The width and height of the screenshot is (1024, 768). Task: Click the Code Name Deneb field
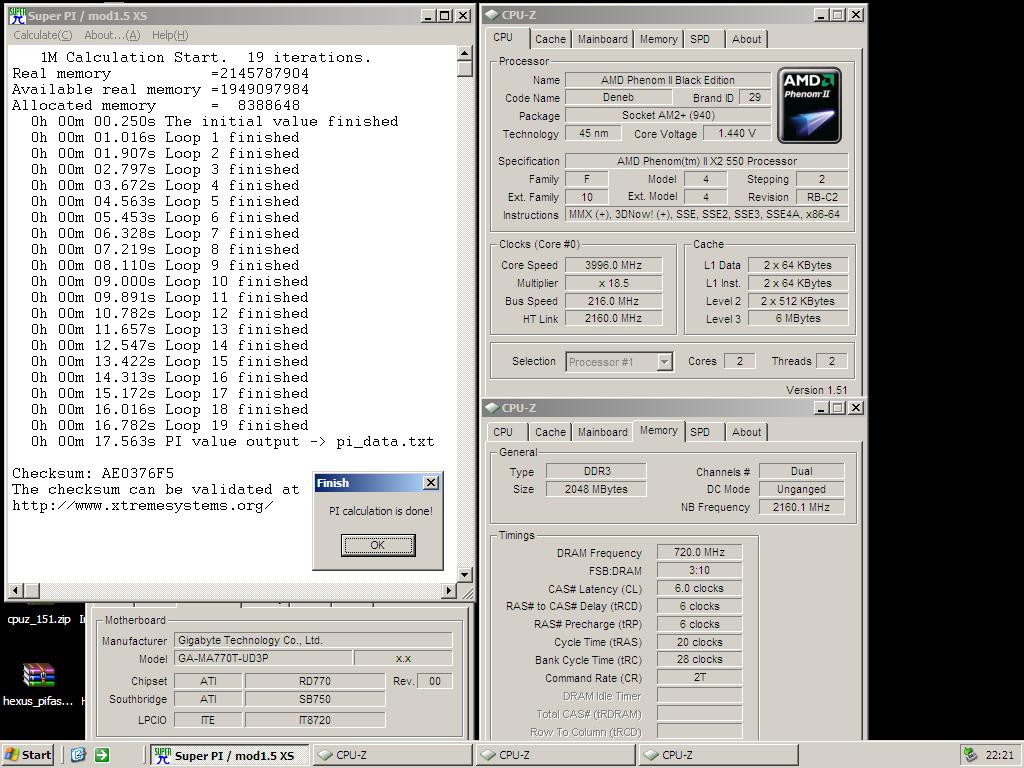618,97
